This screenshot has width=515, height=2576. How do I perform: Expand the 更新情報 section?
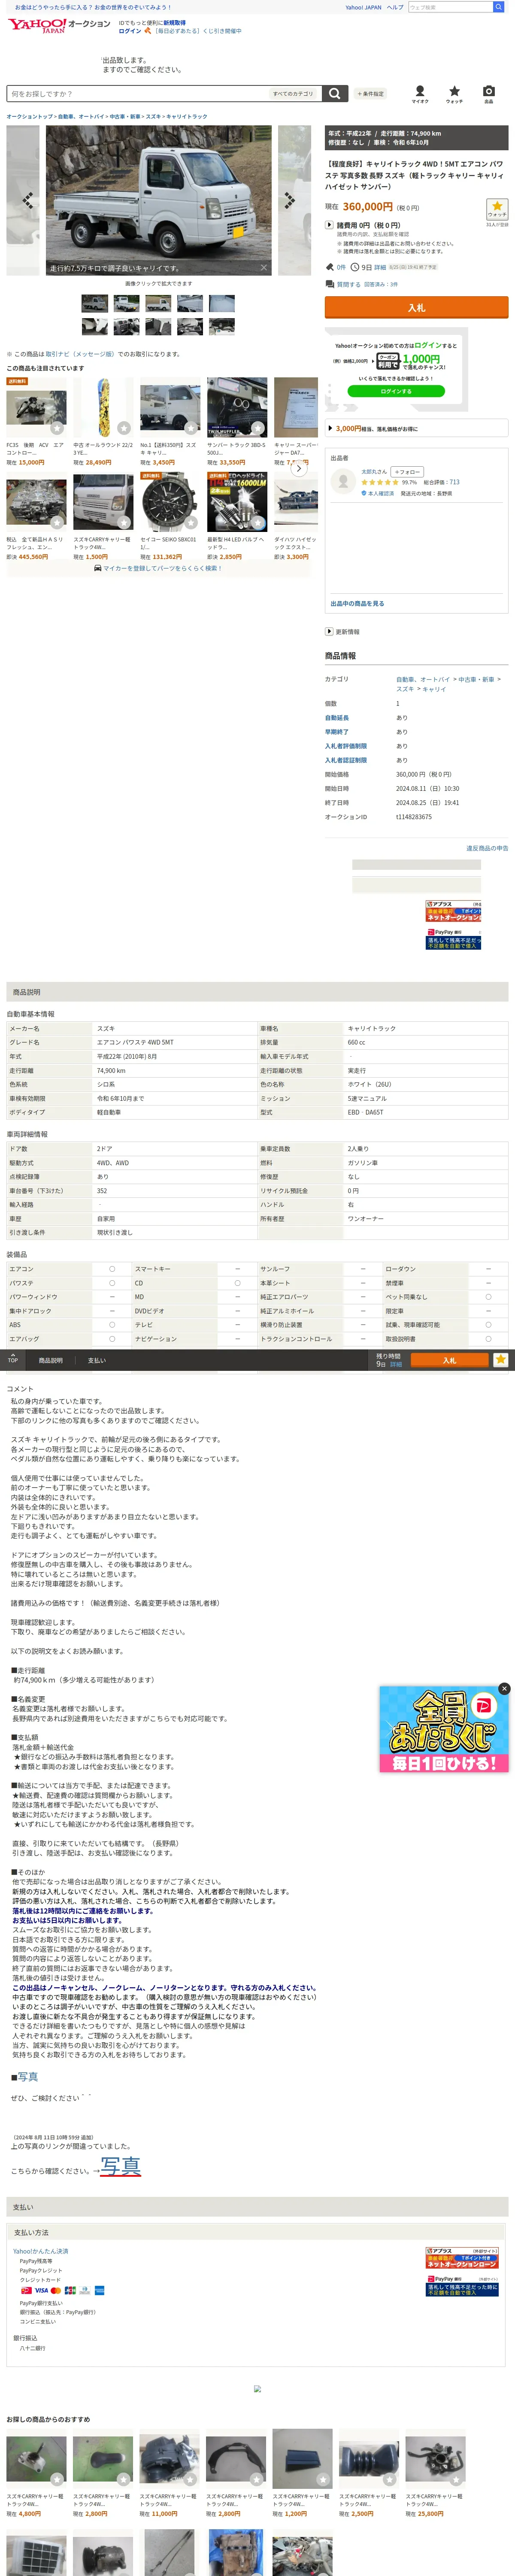[342, 632]
